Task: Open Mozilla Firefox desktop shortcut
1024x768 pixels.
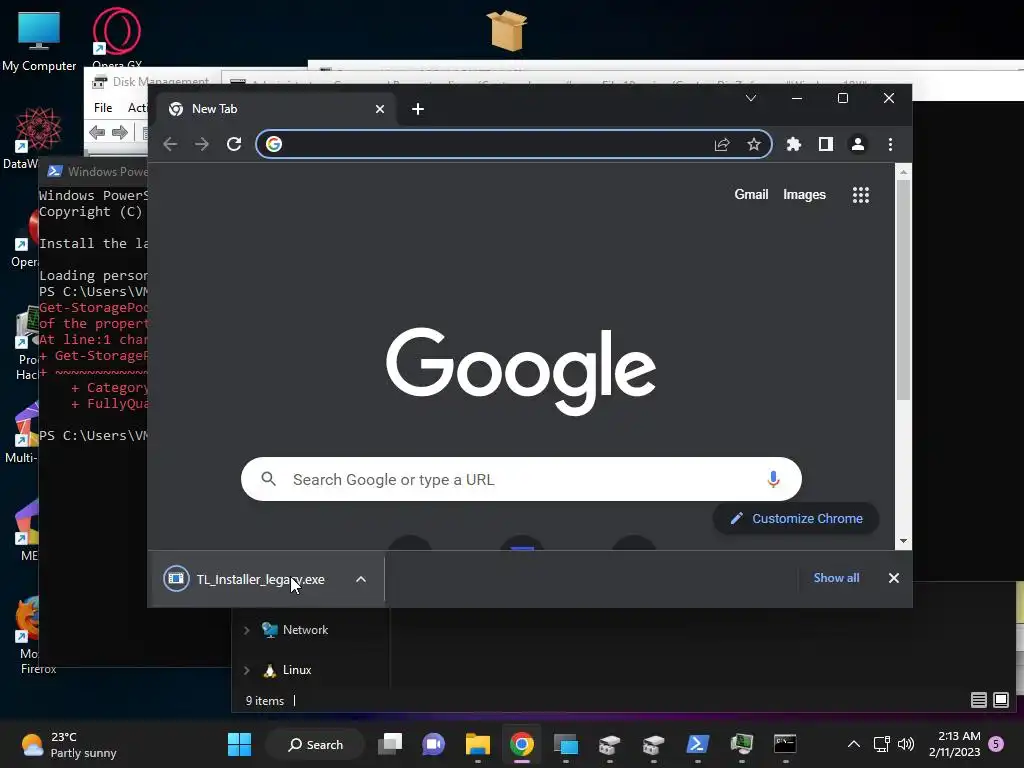Action: click(28, 633)
